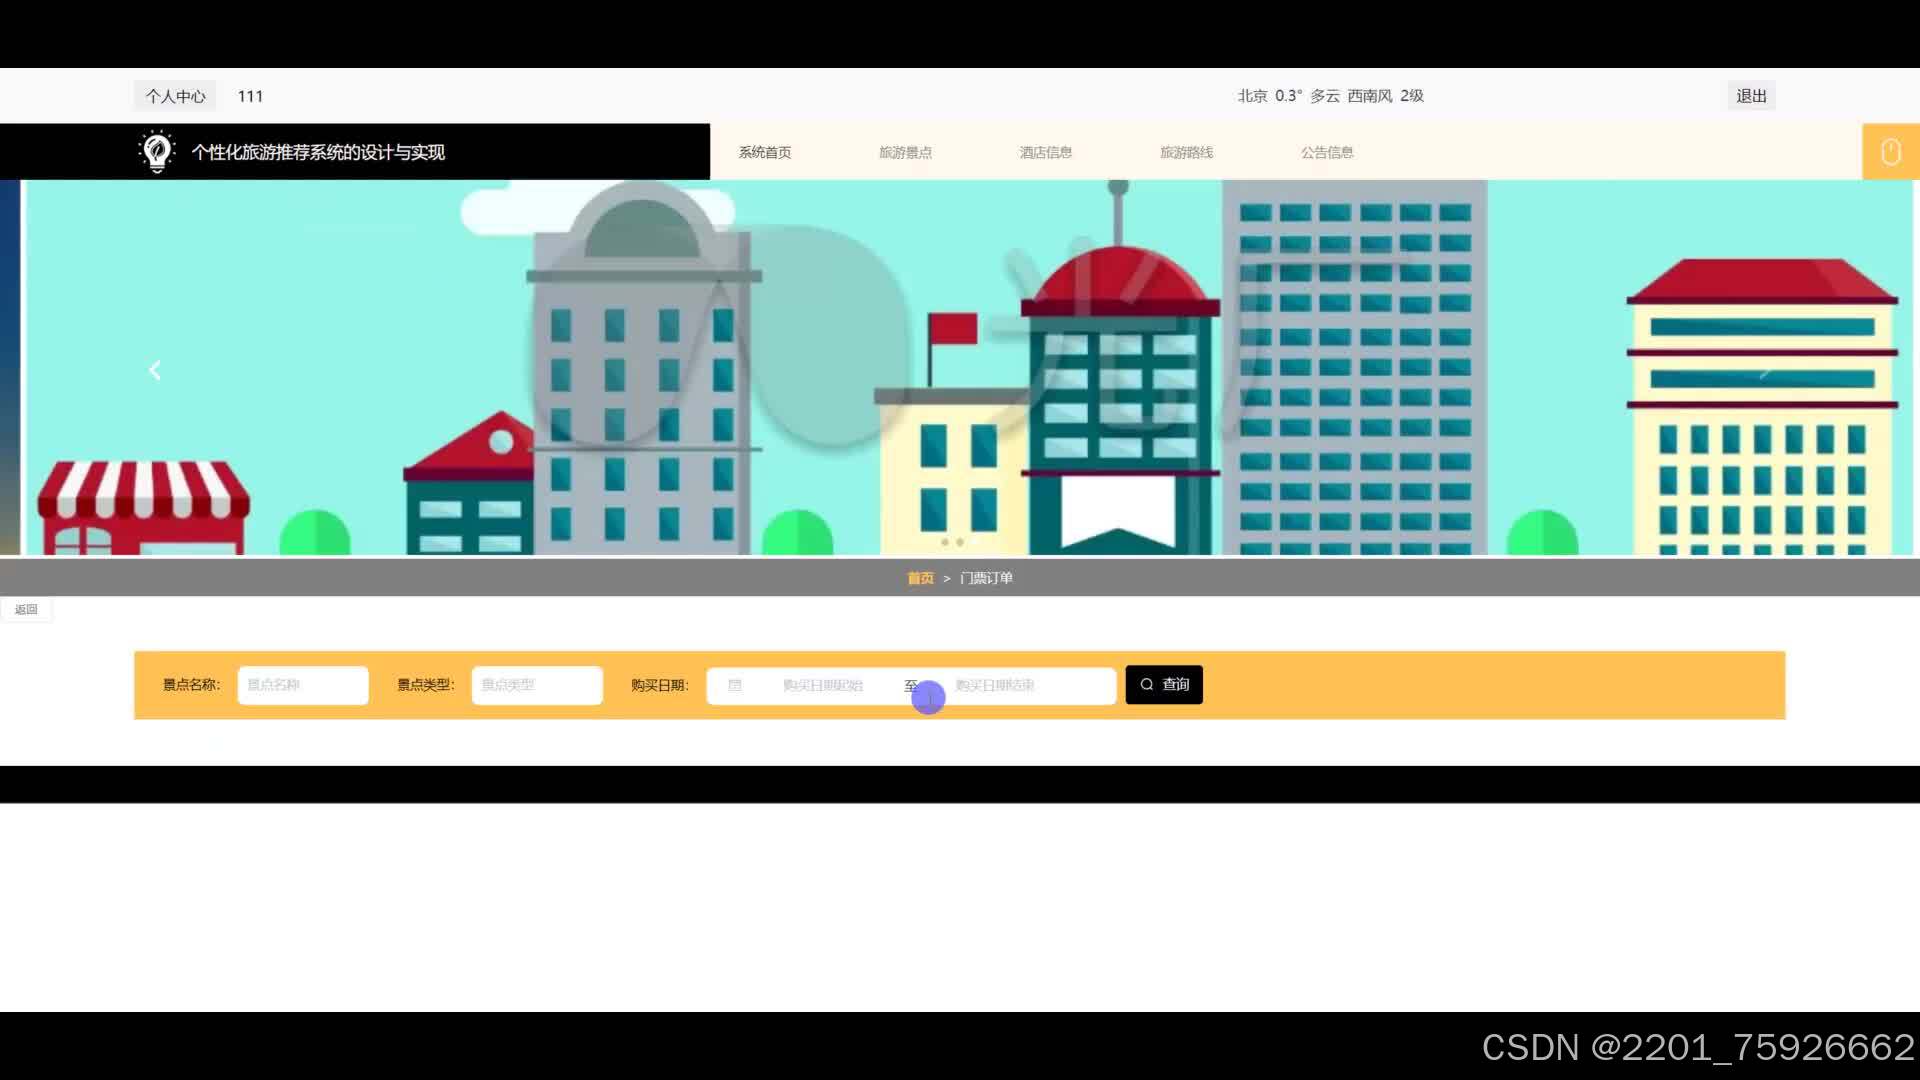
Task: Select 旅游路线 from the navigation bar
Action: 1186,152
